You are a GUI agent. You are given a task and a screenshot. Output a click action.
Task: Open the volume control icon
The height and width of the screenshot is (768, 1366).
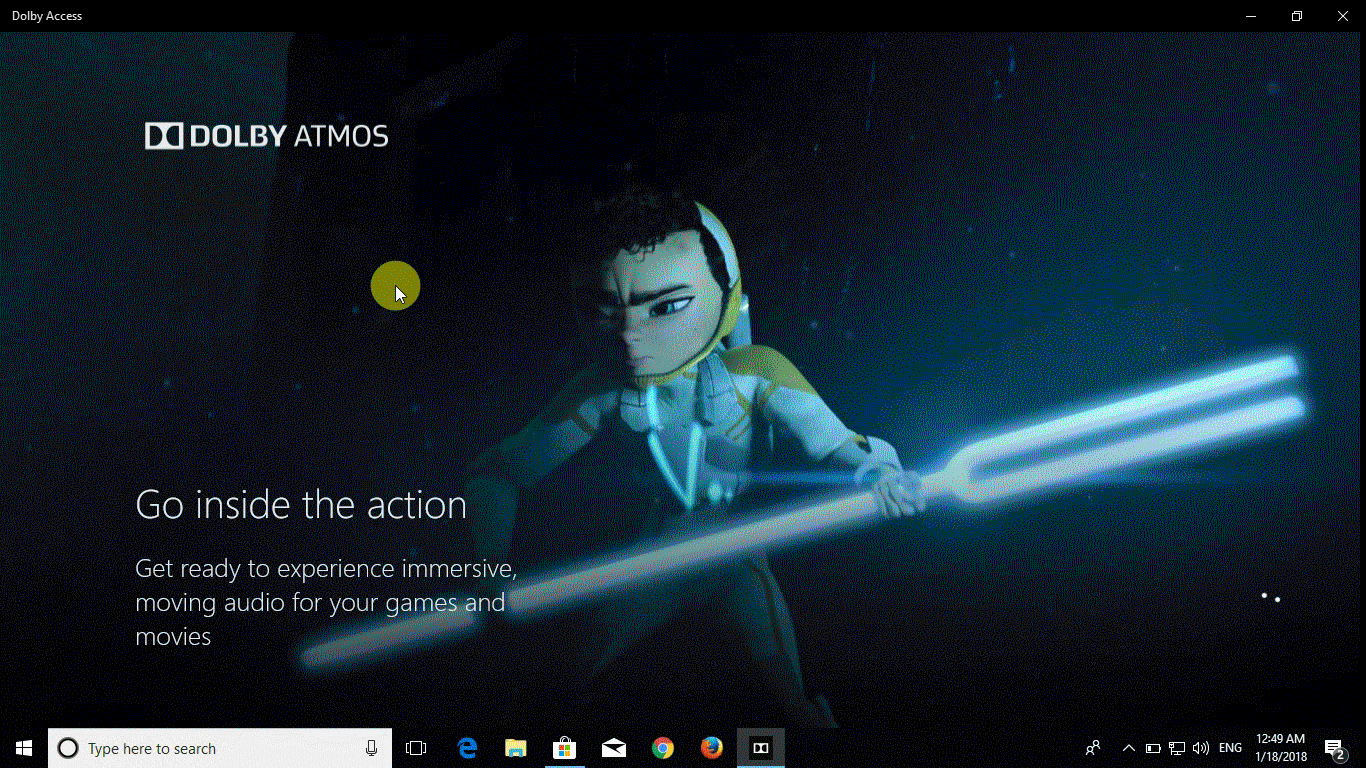click(1201, 748)
